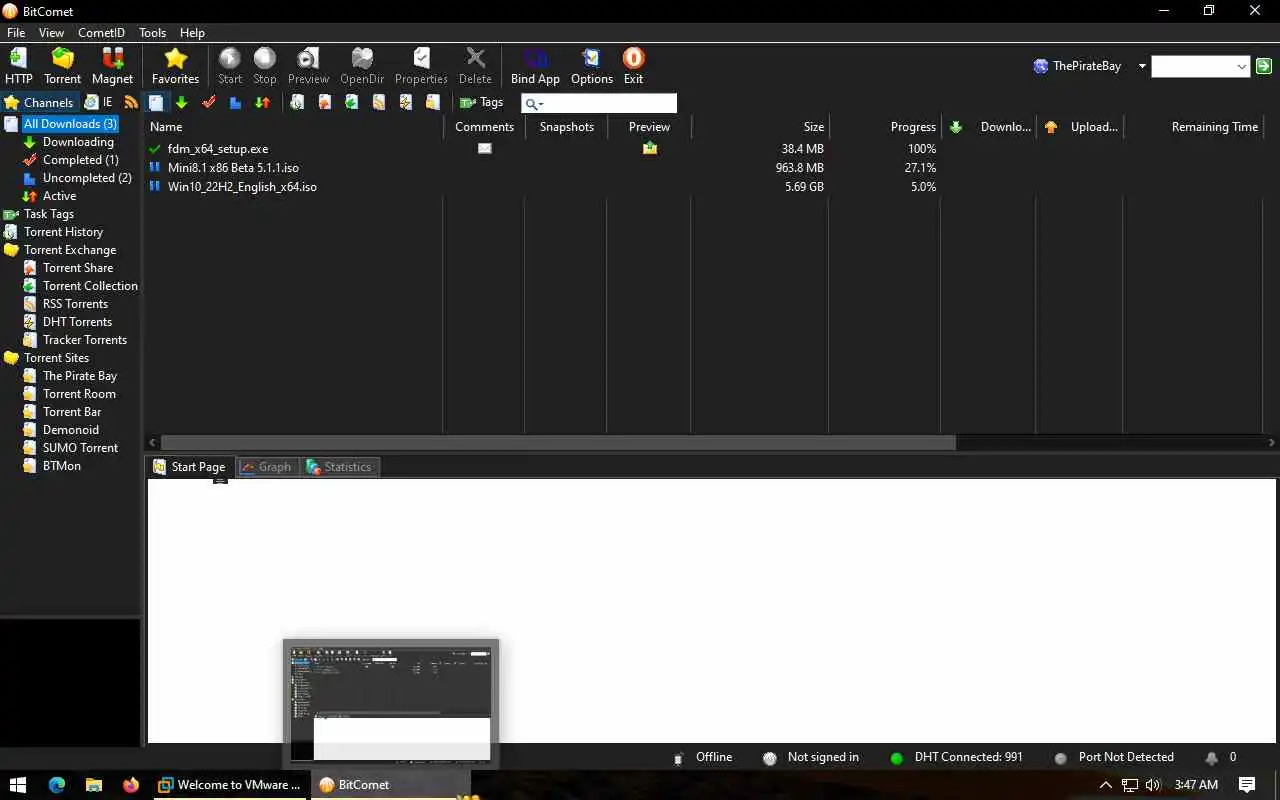1280x800 pixels.
Task: Click the HTTP download toolbar icon
Action: point(19,66)
